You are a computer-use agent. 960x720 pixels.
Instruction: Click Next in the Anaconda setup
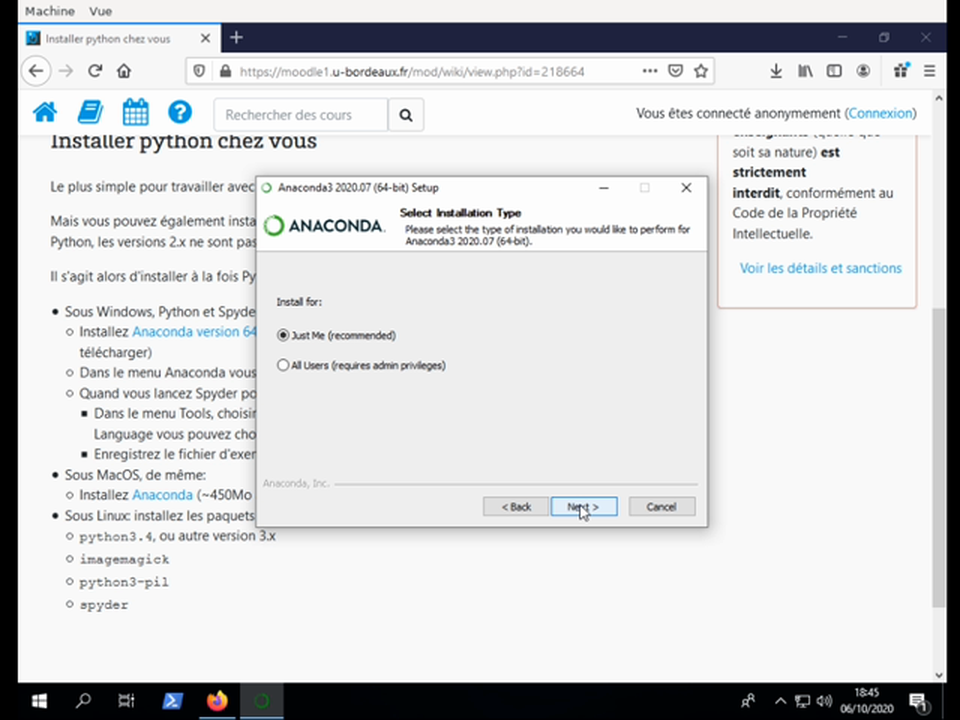tap(583, 507)
